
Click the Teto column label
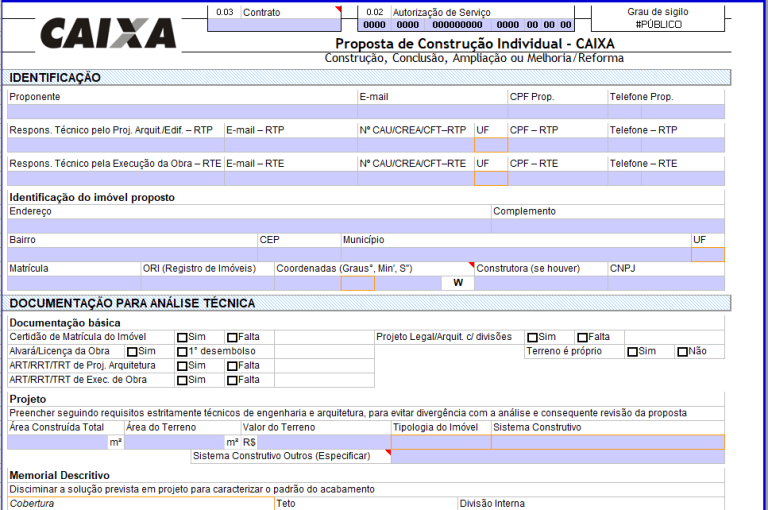pos(286,504)
